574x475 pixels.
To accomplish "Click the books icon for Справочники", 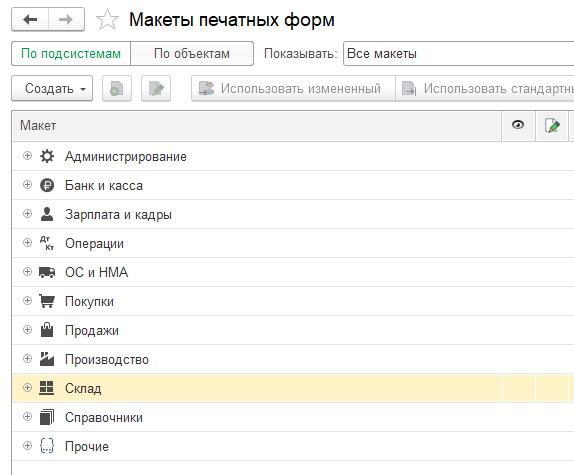I will tap(47, 417).
